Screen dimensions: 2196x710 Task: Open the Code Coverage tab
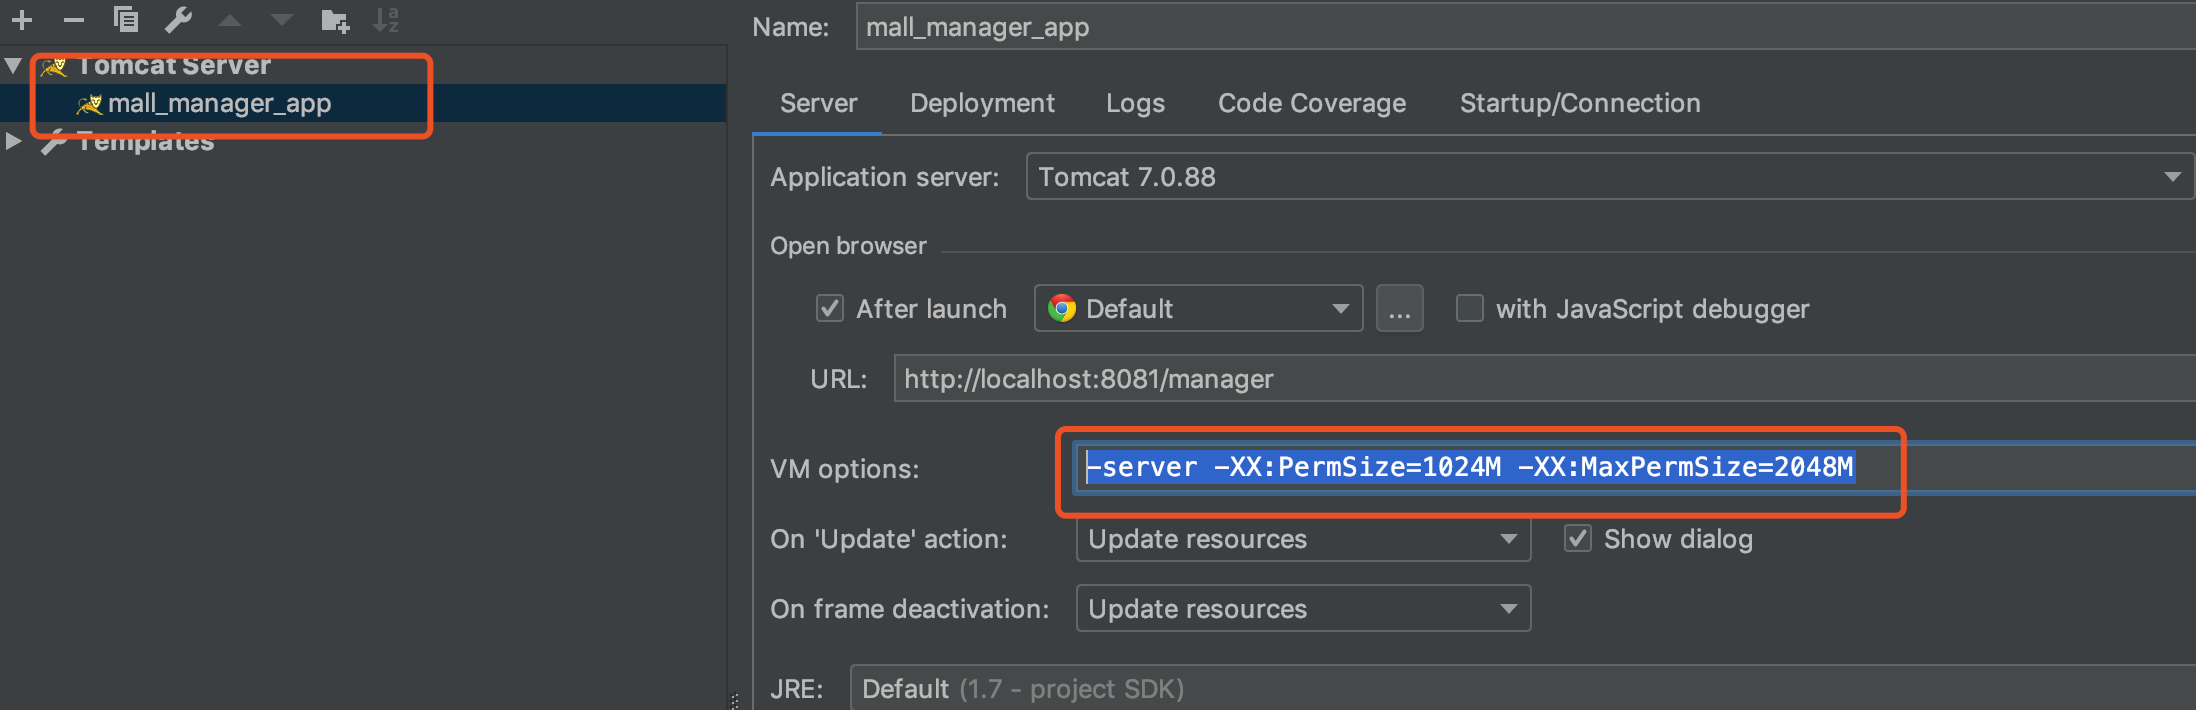pos(1312,103)
